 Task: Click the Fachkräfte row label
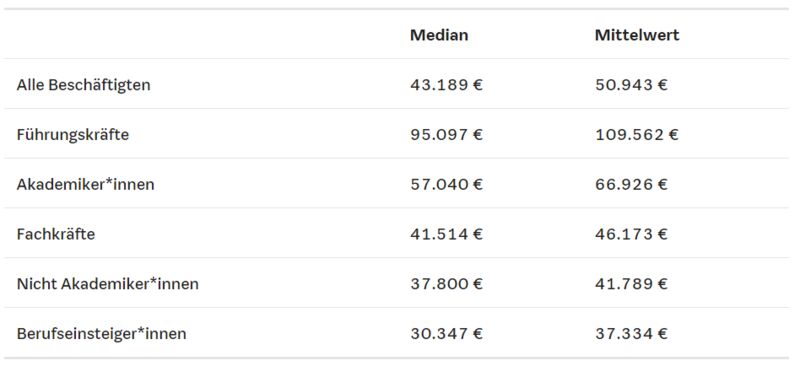(x=56, y=234)
